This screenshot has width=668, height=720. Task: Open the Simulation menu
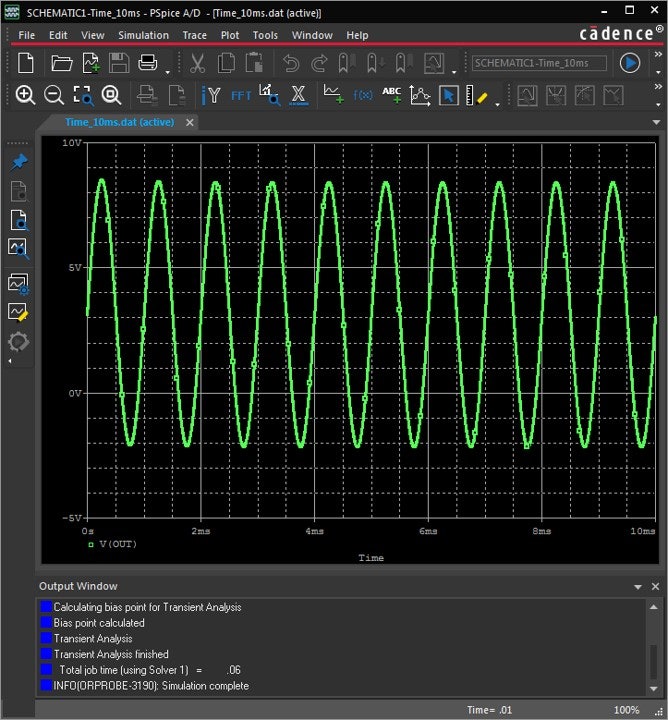[x=143, y=35]
